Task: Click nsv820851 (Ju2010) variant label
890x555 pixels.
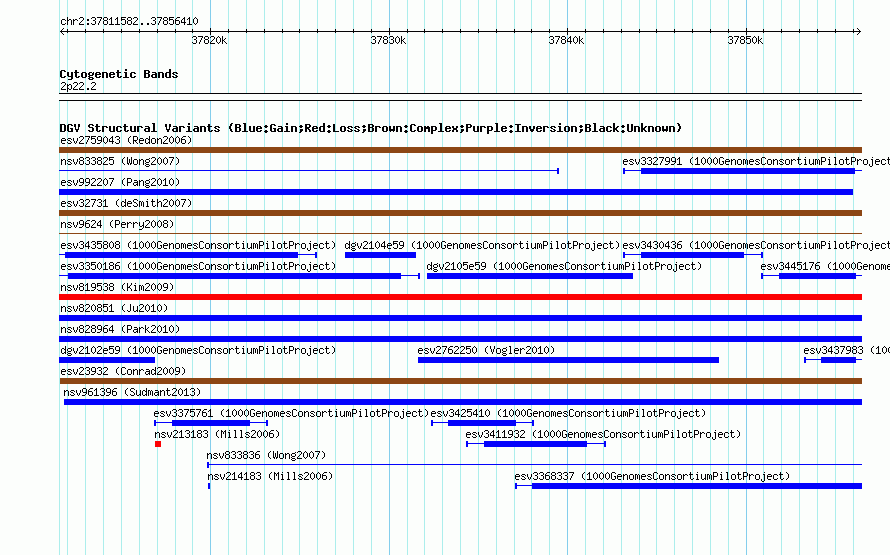Action: (114, 308)
